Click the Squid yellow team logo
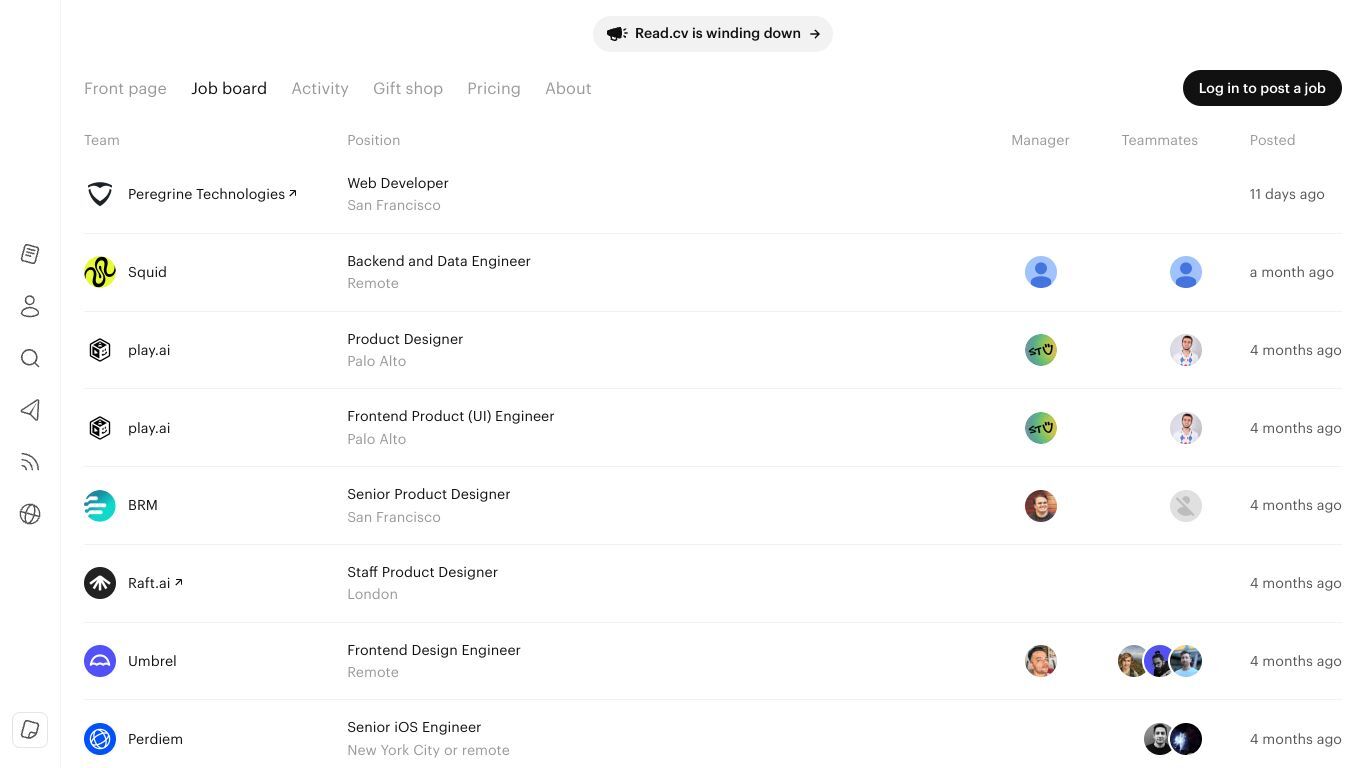 (100, 272)
